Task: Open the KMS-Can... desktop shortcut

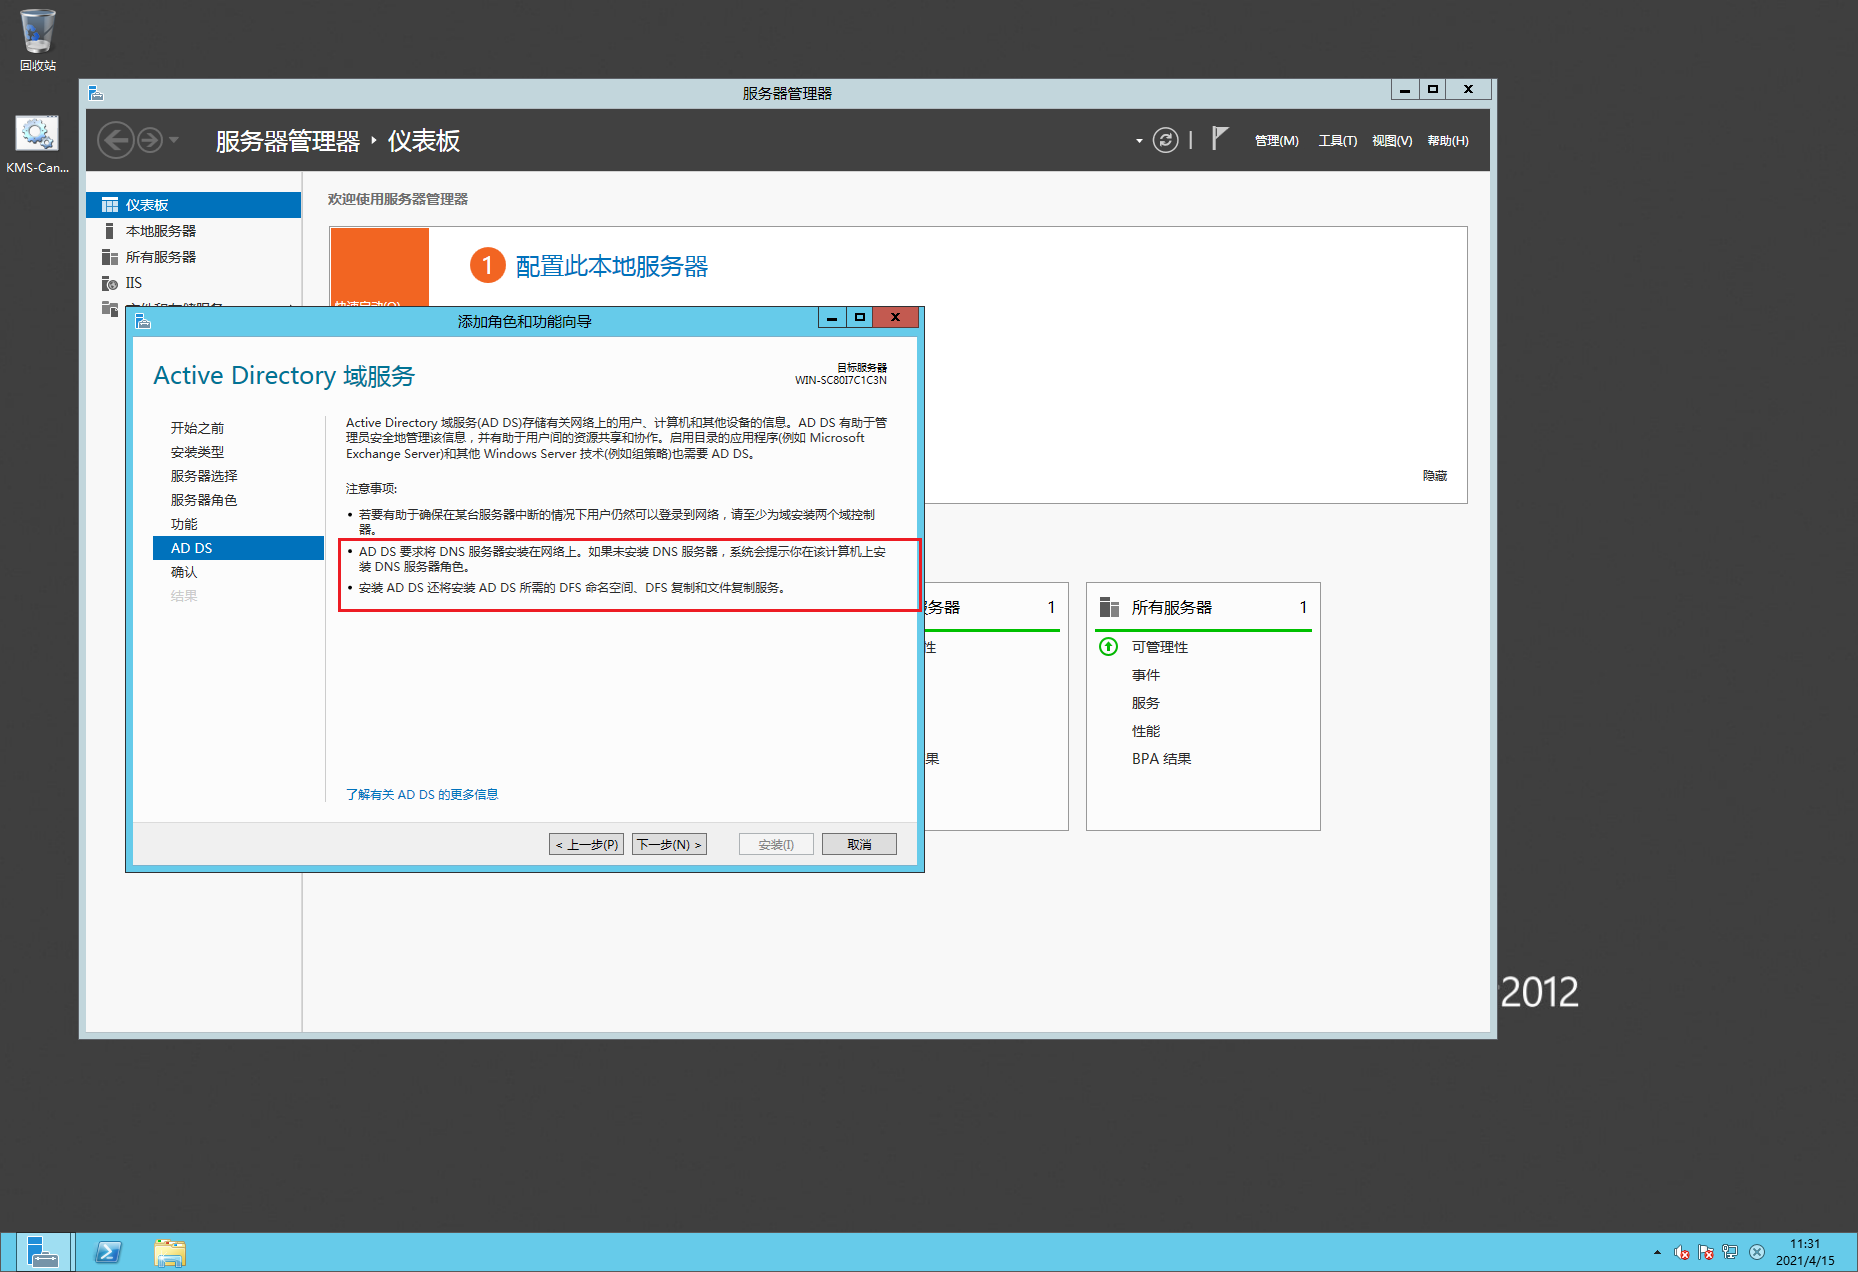Action: coord(37,145)
